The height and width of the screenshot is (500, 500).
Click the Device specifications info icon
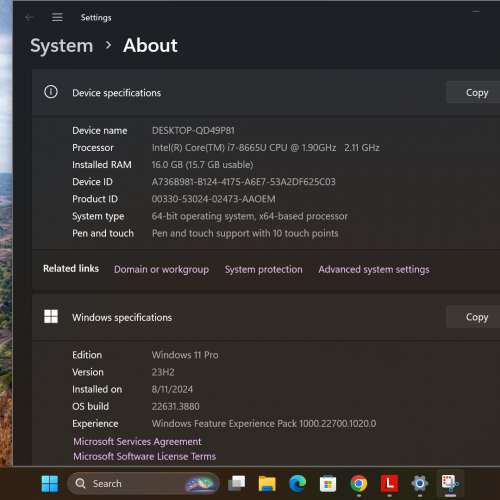tap(51, 92)
